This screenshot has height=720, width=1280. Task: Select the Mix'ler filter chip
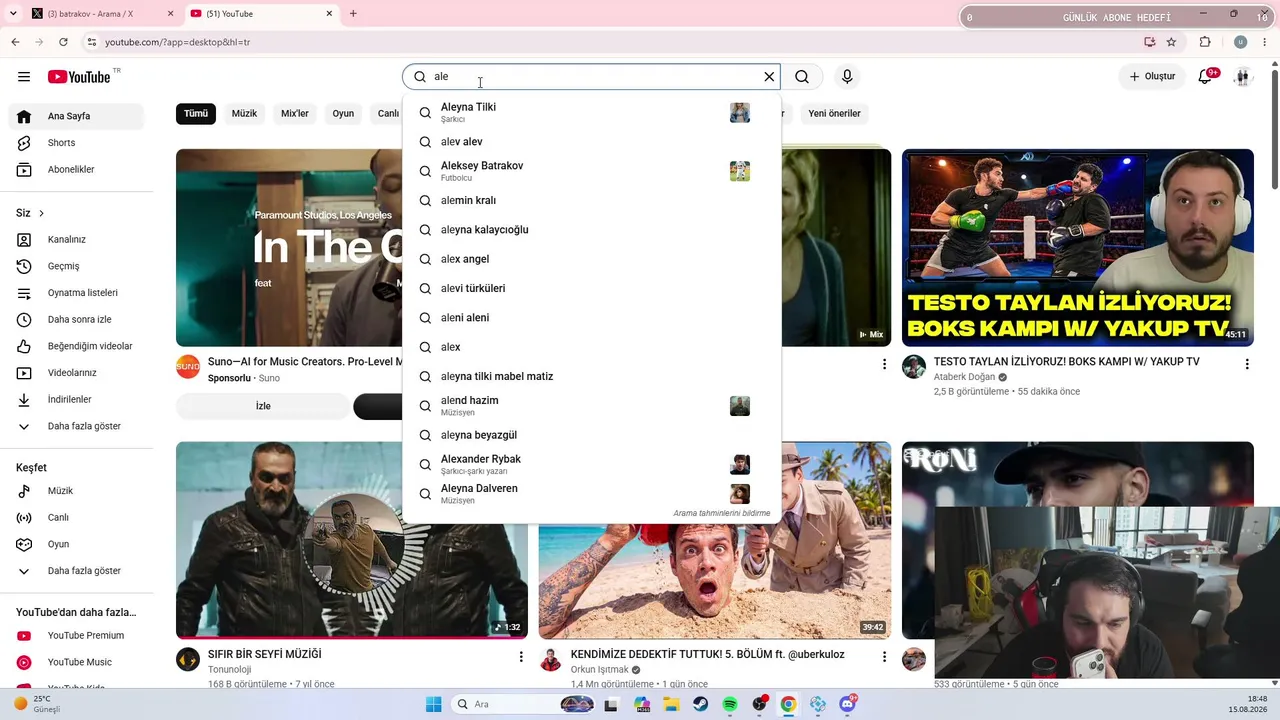295,114
